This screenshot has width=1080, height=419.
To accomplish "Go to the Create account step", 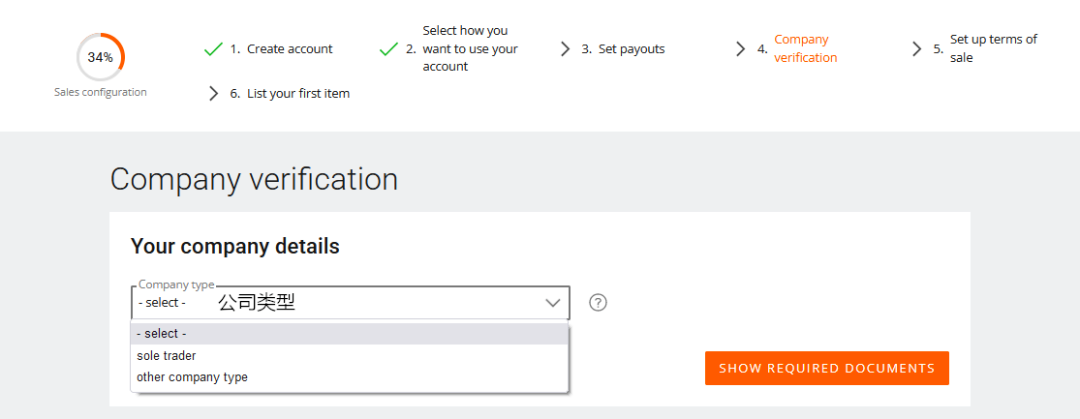I will (289, 49).
